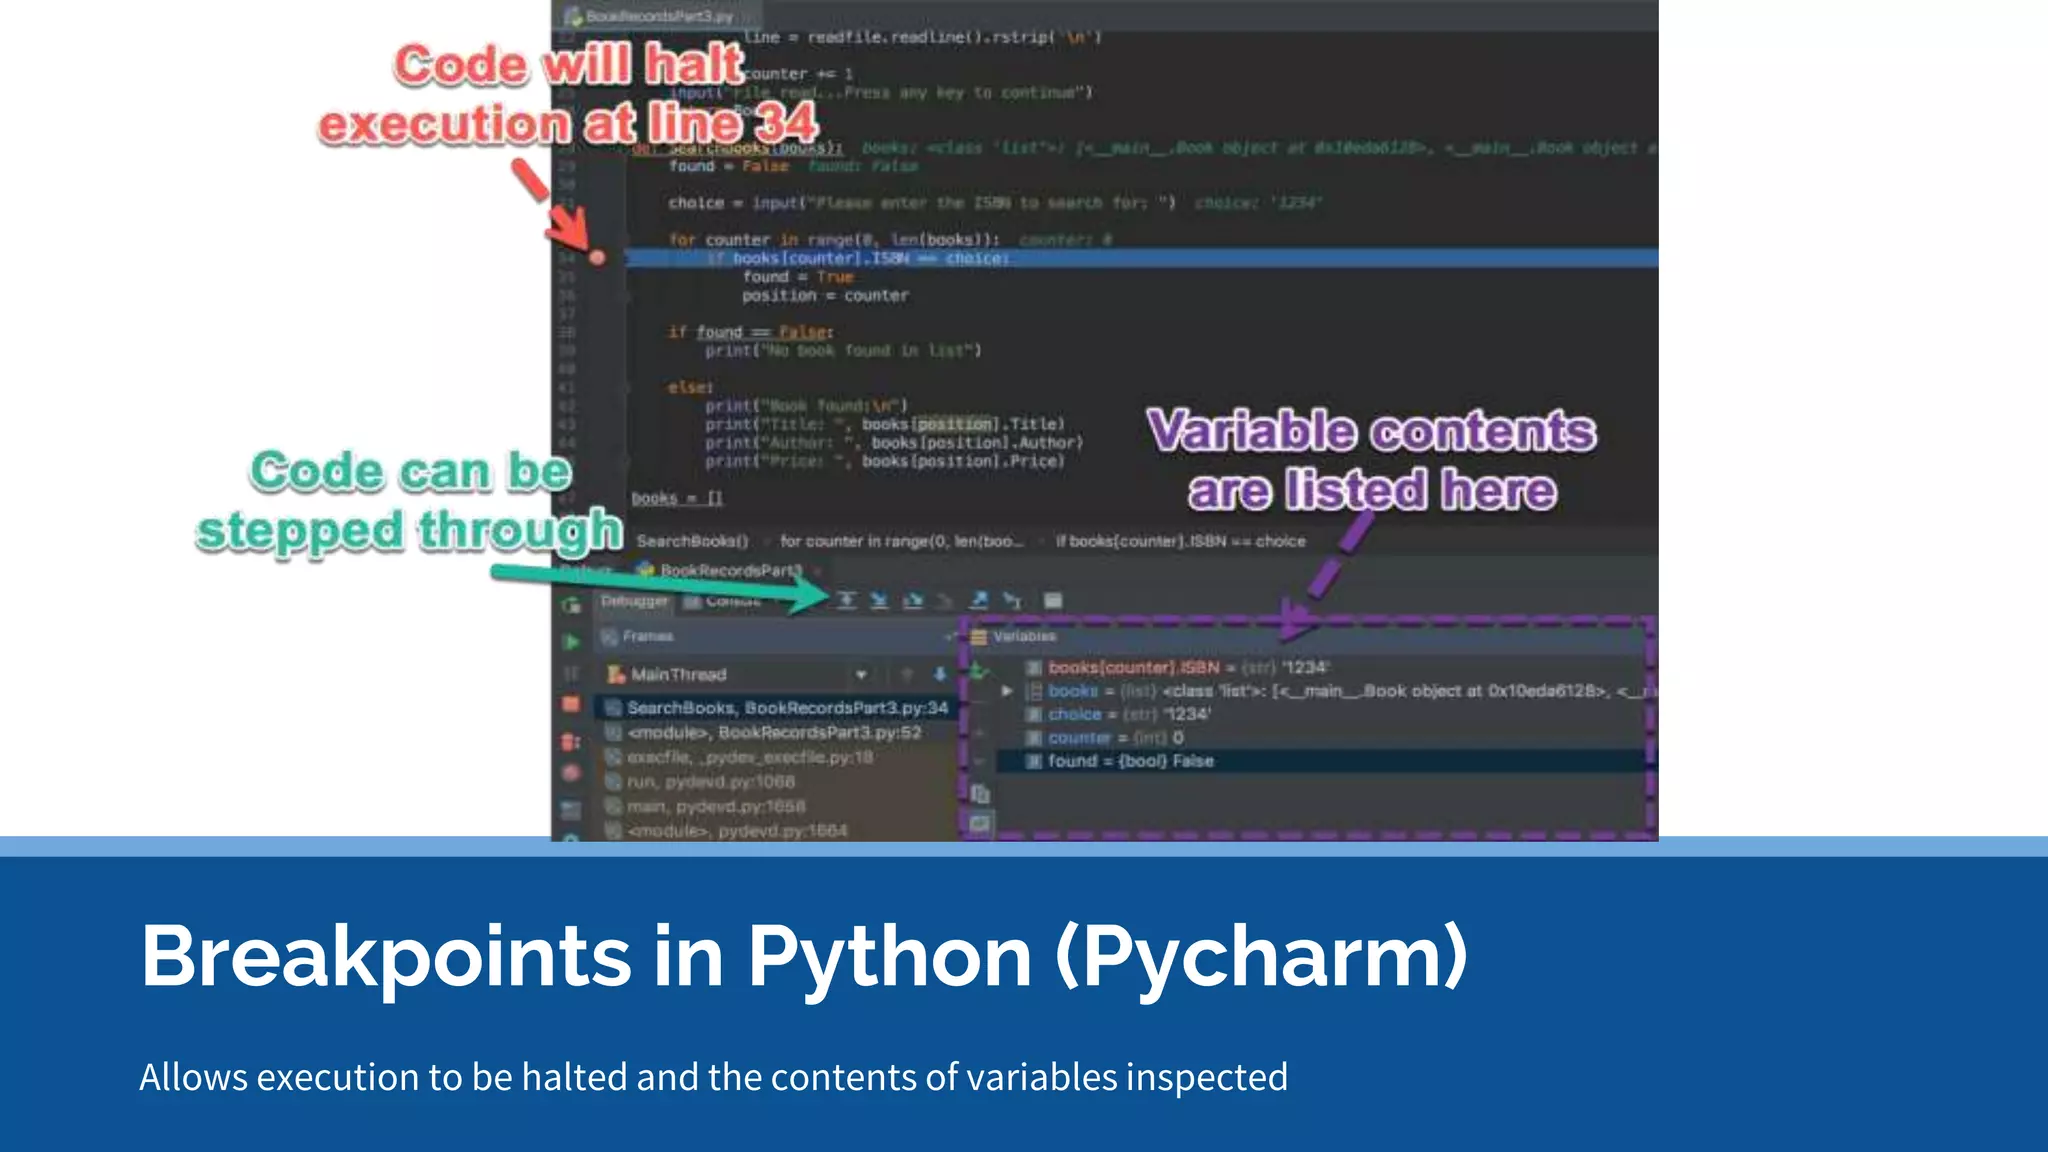Click code line 'counter += 1'

(798, 74)
